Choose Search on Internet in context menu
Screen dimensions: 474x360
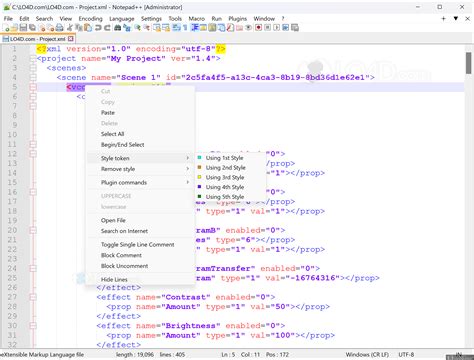tap(140, 231)
